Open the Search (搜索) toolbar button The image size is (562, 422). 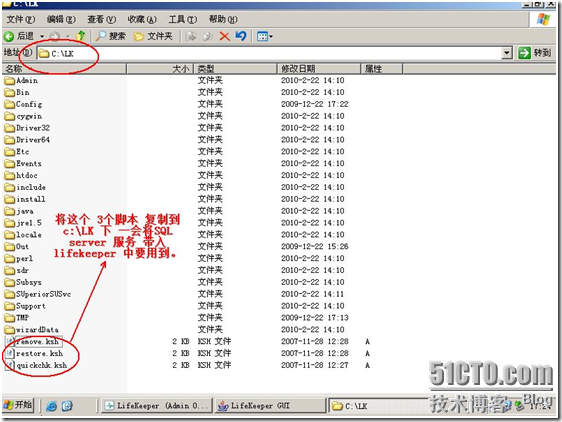(111, 36)
